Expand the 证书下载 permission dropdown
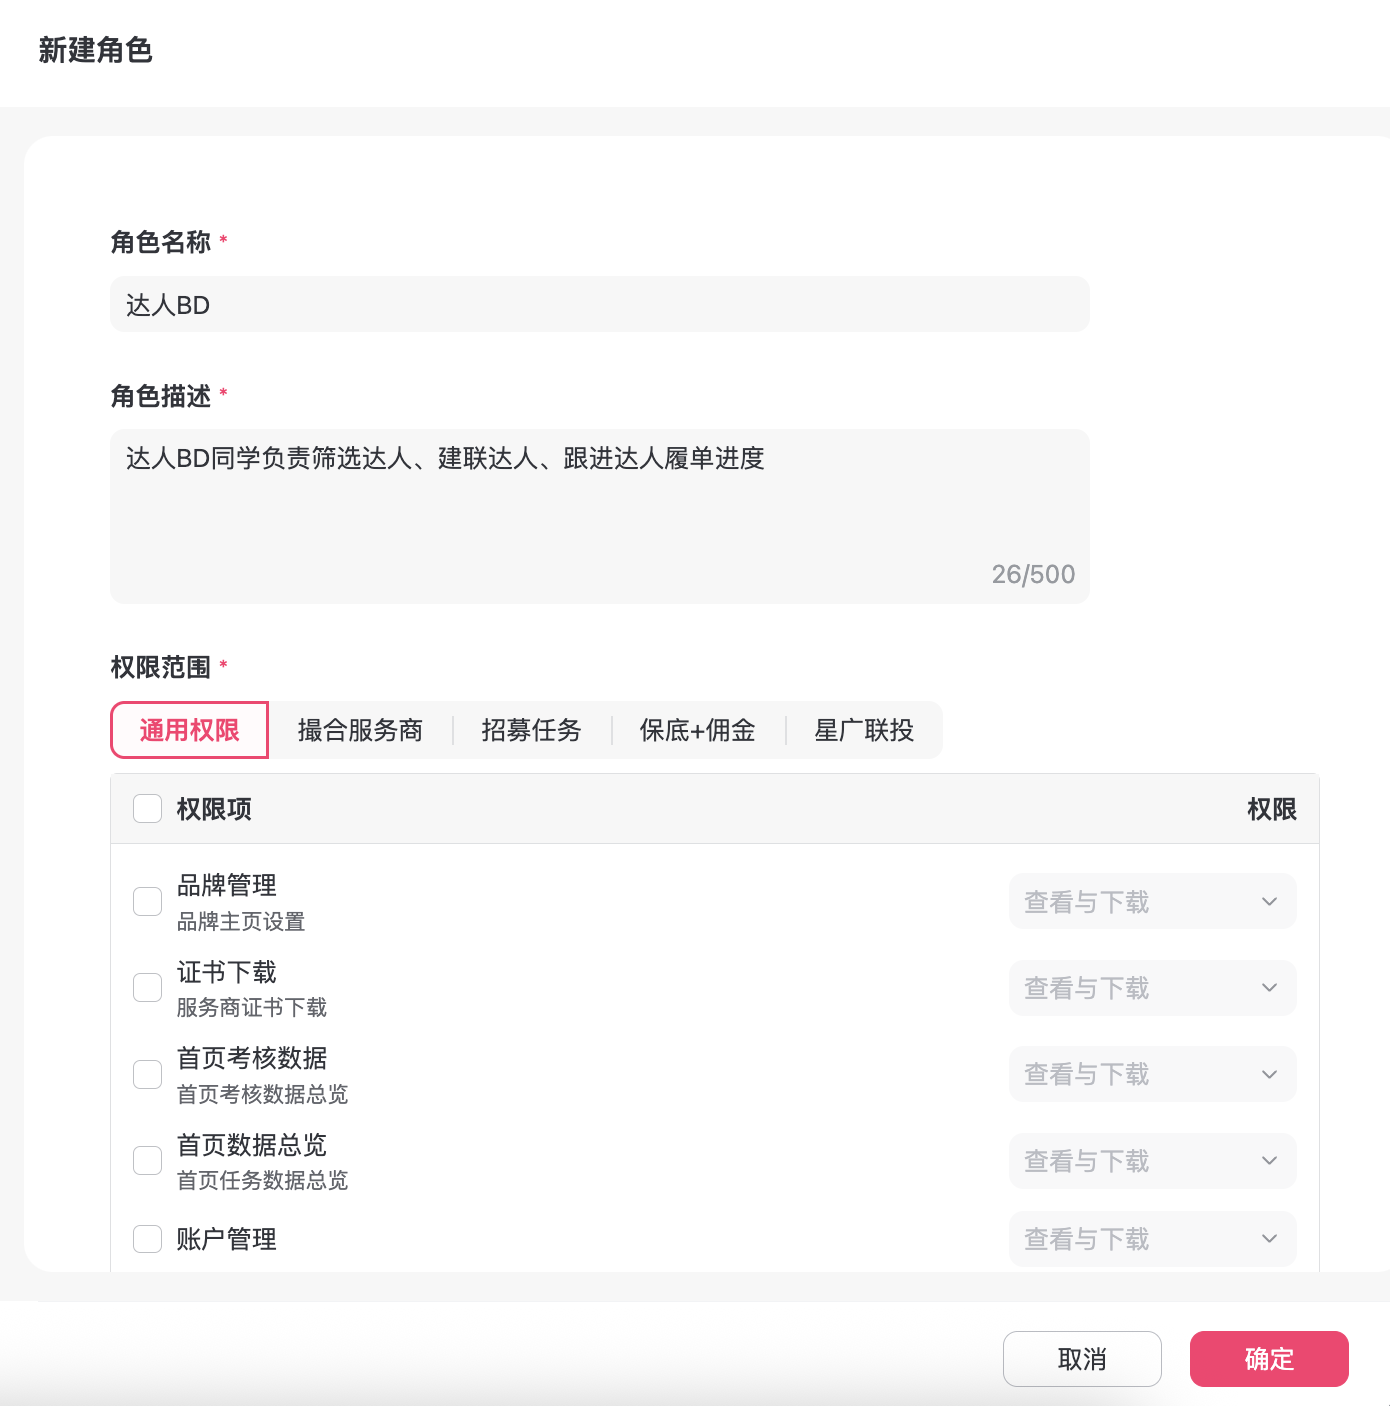This screenshot has width=1390, height=1406. [1152, 988]
